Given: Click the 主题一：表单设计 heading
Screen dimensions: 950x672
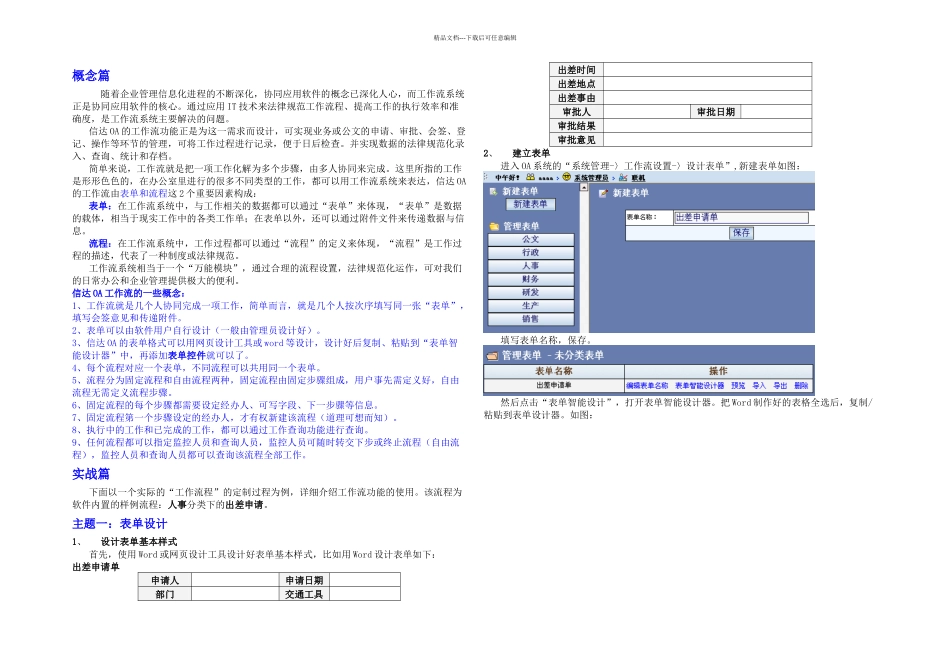Looking at the screenshot, I should click(119, 524).
